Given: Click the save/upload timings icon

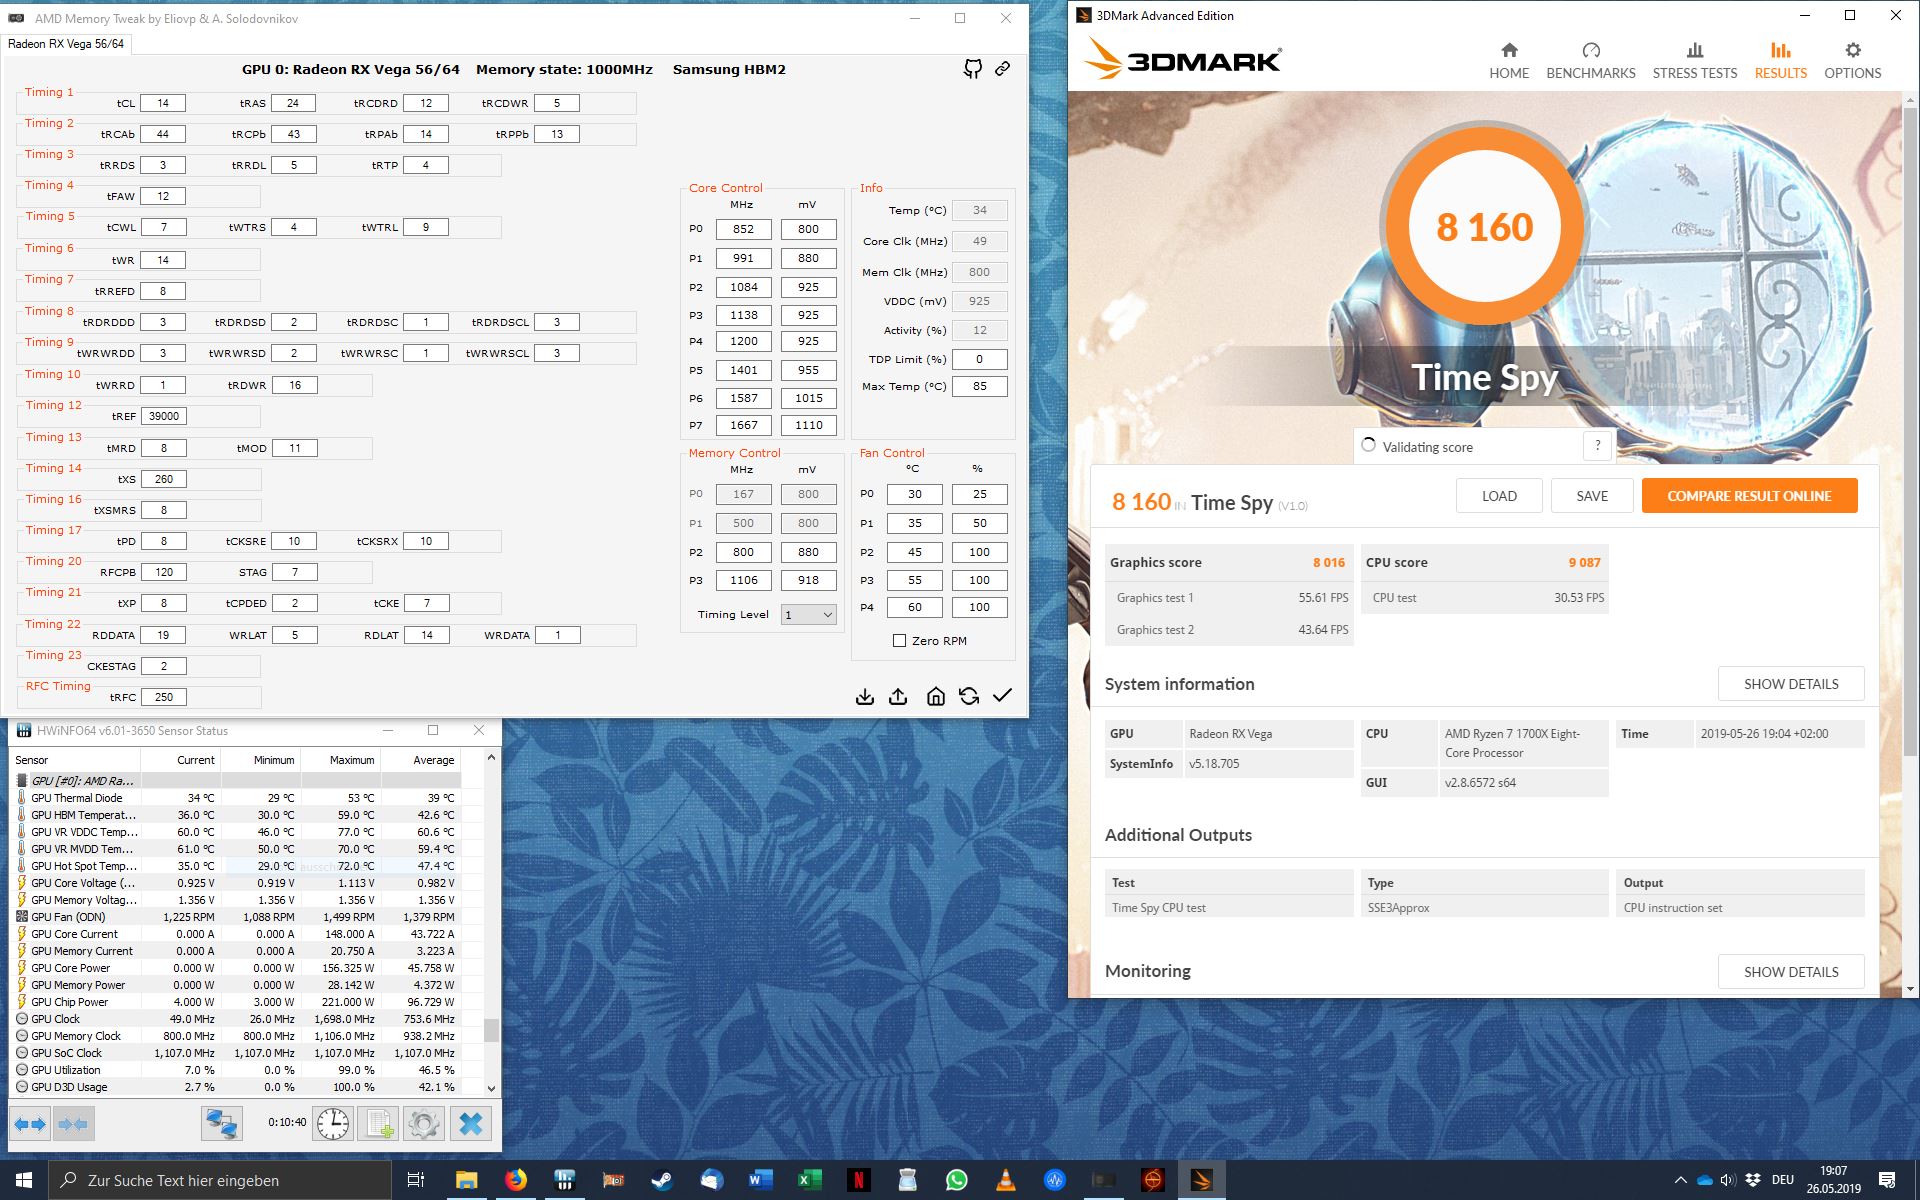Looking at the screenshot, I should [898, 697].
